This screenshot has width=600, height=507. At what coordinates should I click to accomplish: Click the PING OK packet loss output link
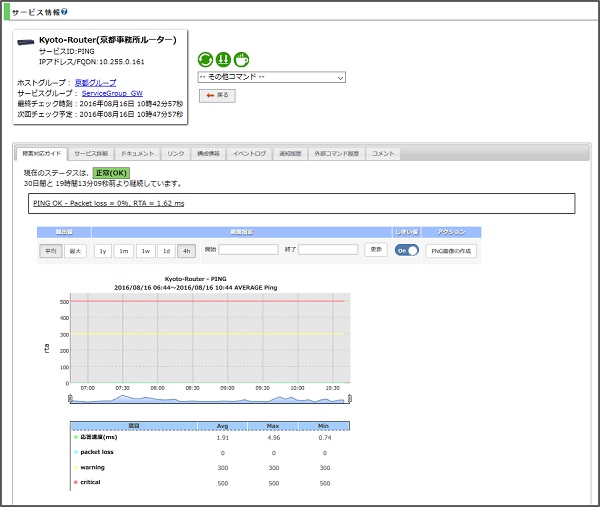[109, 203]
